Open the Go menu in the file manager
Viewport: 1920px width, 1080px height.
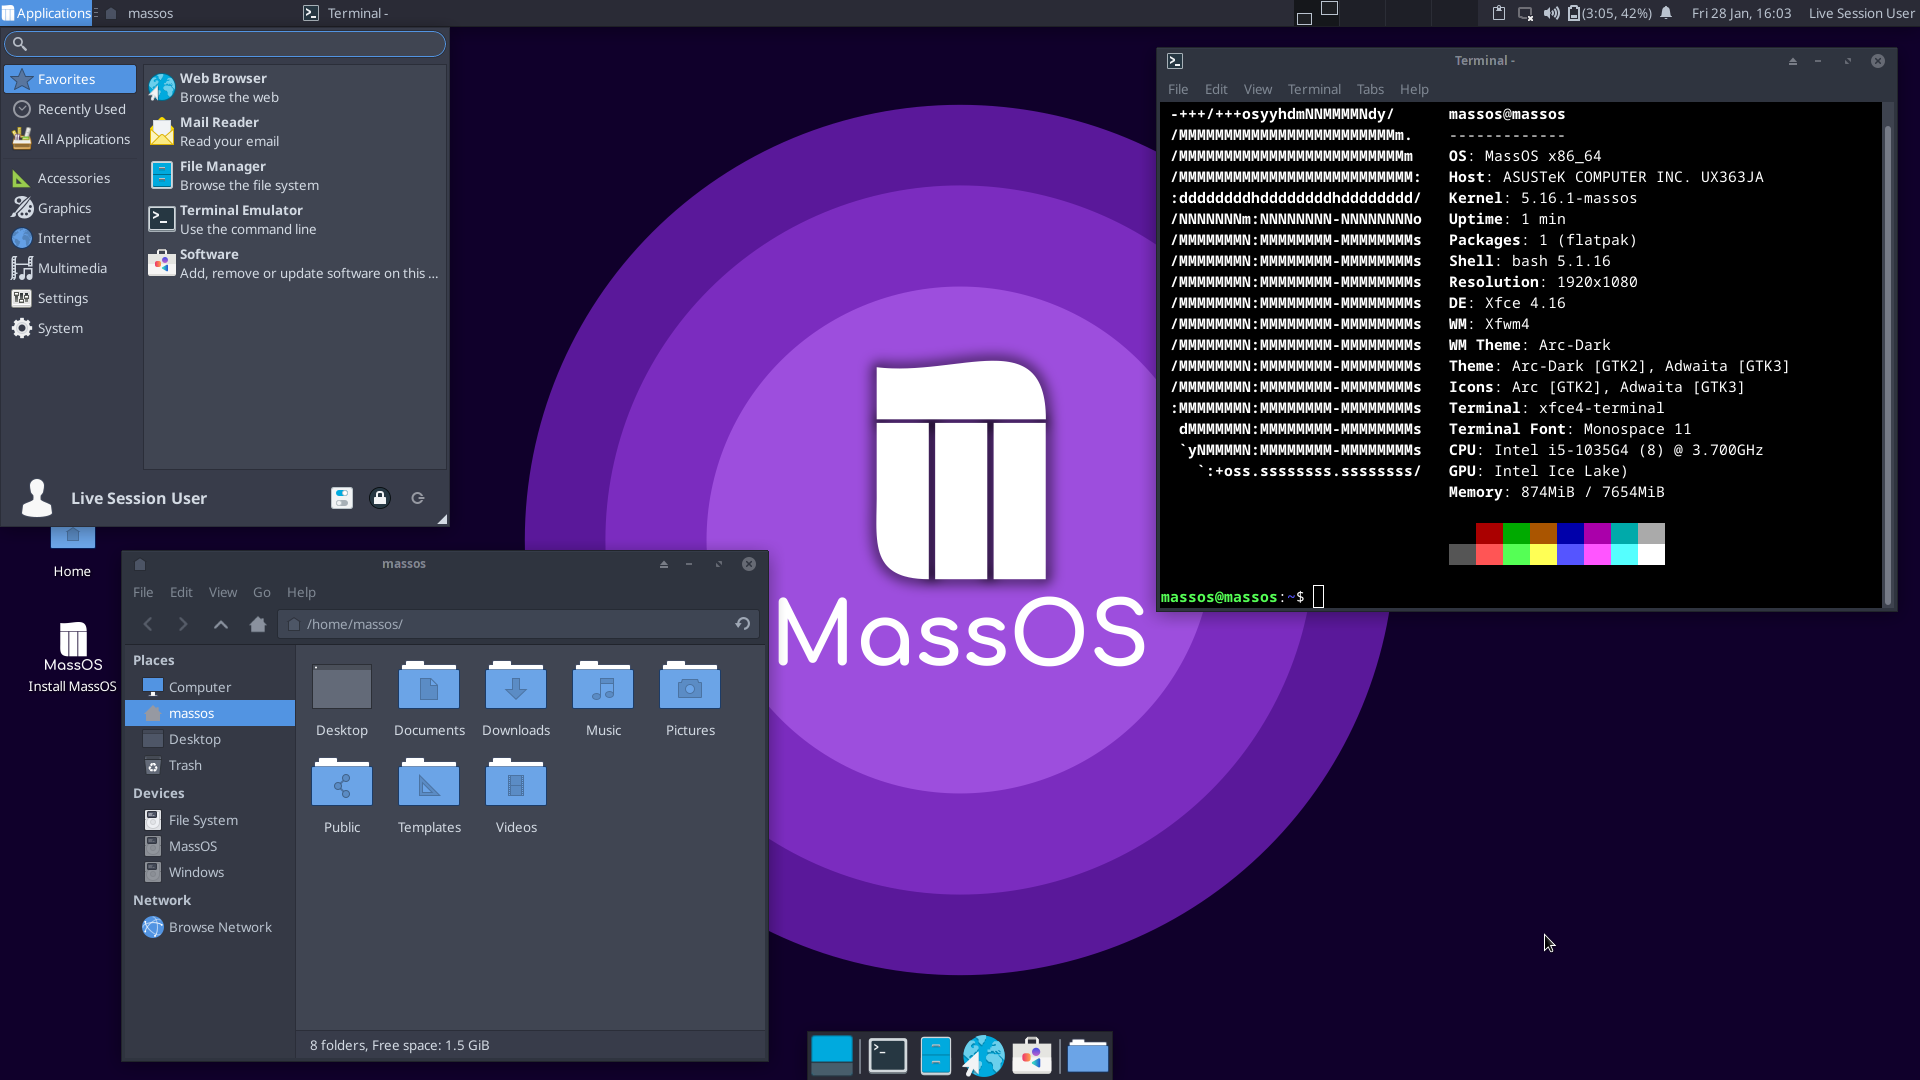pyautogui.click(x=261, y=592)
